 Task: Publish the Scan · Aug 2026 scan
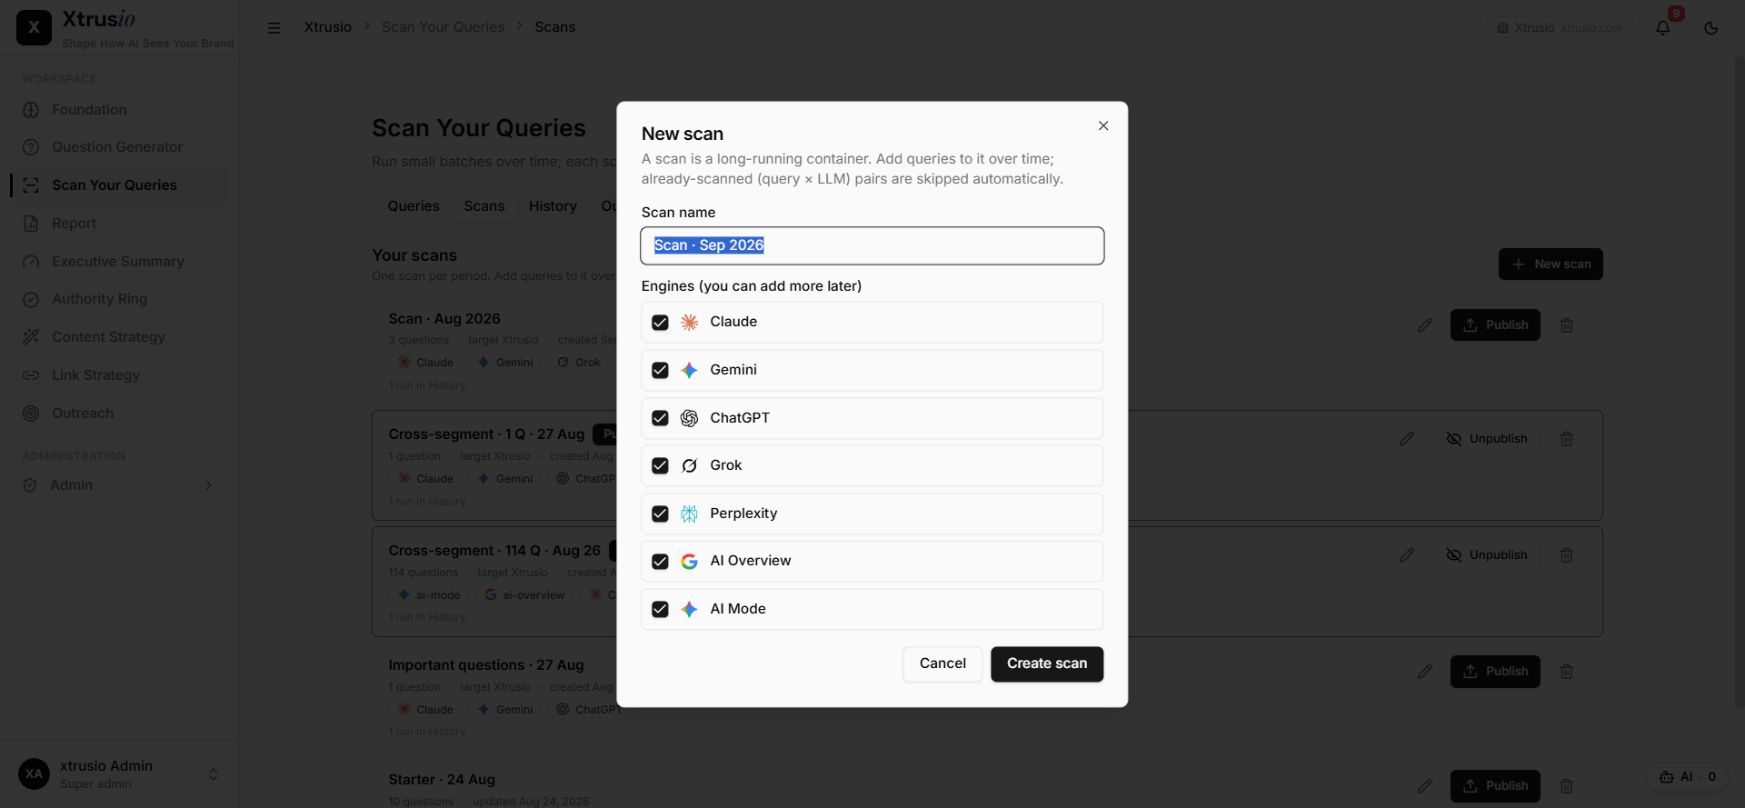[x=1495, y=325]
